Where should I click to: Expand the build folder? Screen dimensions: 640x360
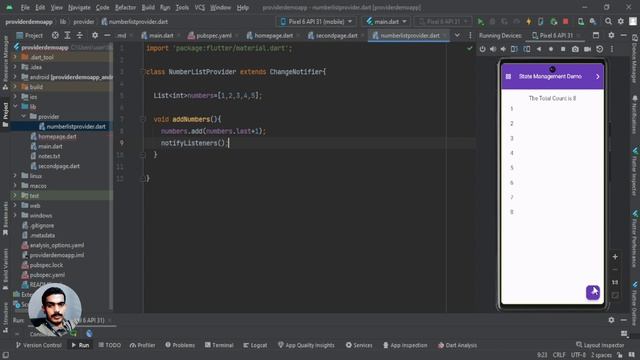16,87
